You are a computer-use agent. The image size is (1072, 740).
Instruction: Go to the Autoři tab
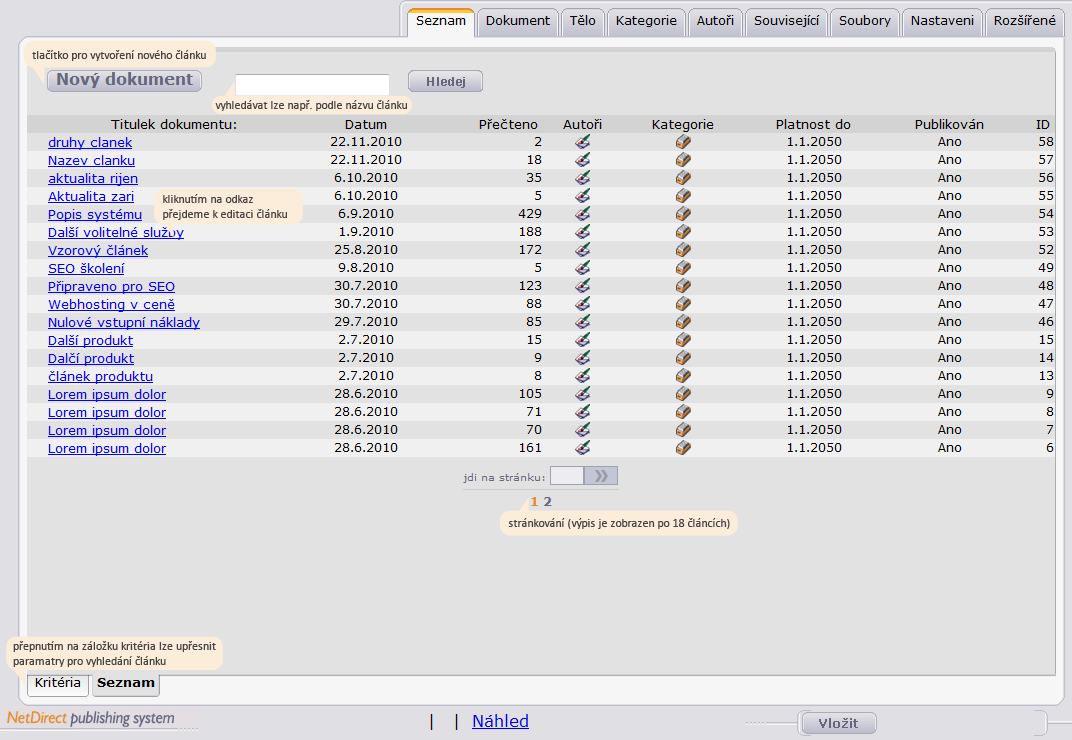click(x=715, y=21)
